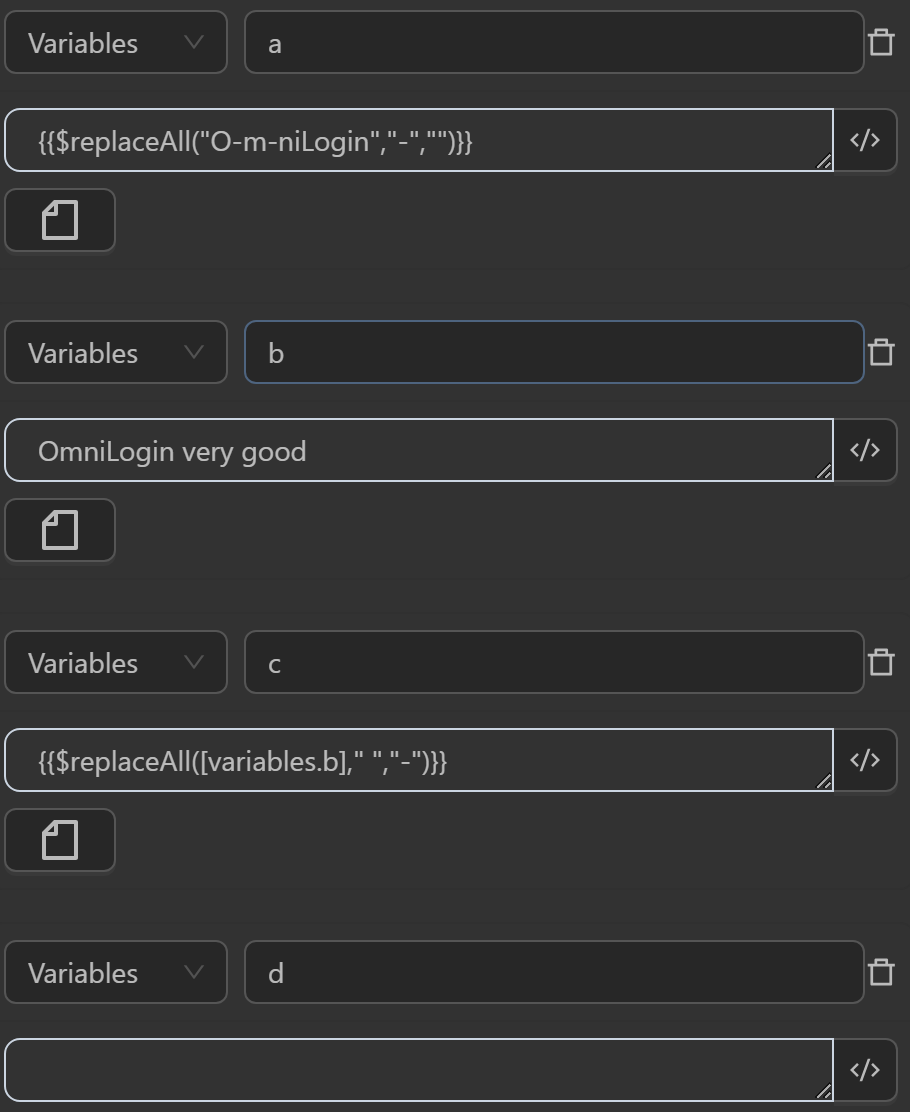Expand Variables dropdown for row b

pyautogui.click(x=116, y=352)
